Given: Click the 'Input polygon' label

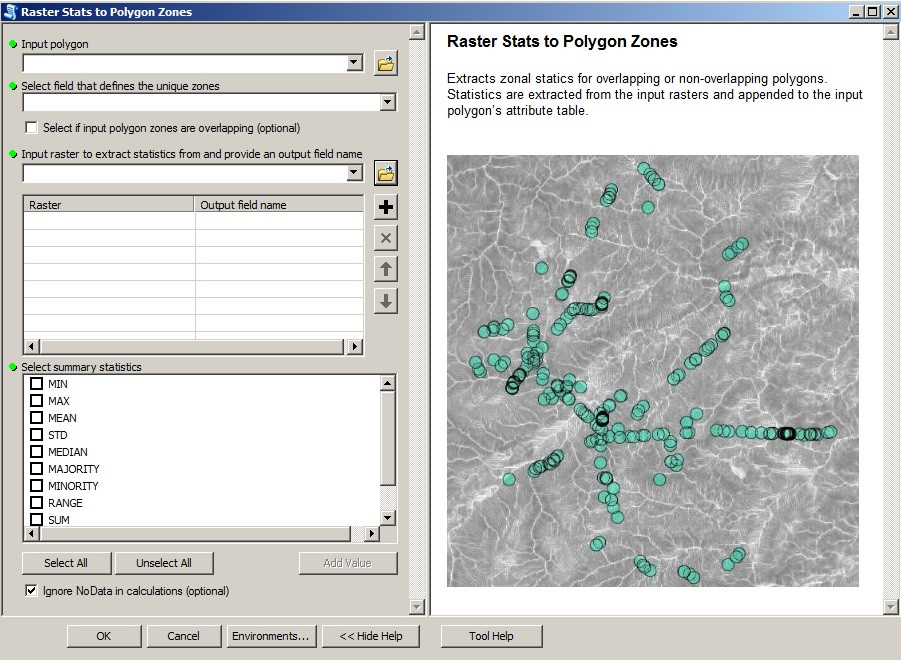Looking at the screenshot, I should pyautogui.click(x=55, y=44).
